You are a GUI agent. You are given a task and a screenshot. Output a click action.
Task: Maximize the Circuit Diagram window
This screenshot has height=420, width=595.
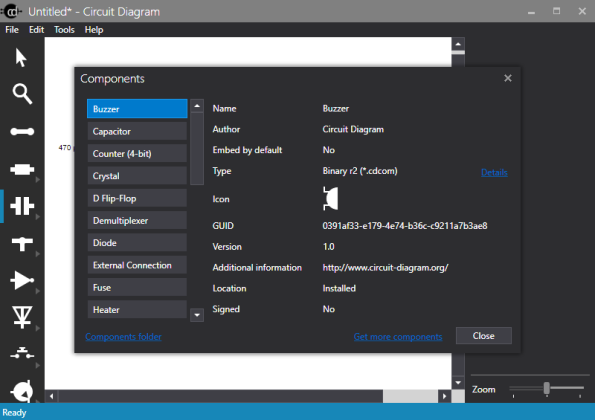click(556, 11)
